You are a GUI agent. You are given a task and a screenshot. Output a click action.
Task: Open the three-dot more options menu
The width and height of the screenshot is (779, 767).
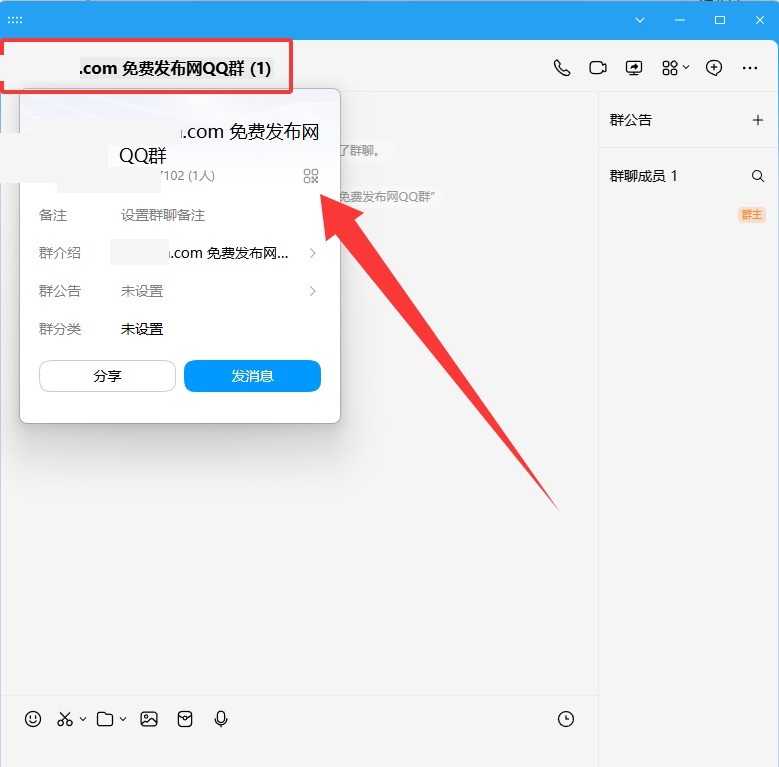[x=750, y=68]
